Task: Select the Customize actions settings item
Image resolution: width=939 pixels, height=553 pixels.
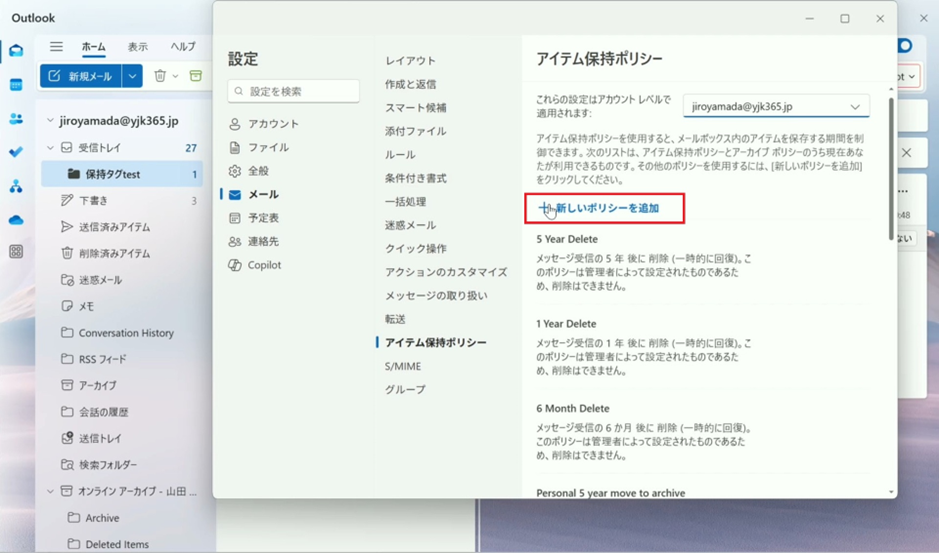Action: 446,272
